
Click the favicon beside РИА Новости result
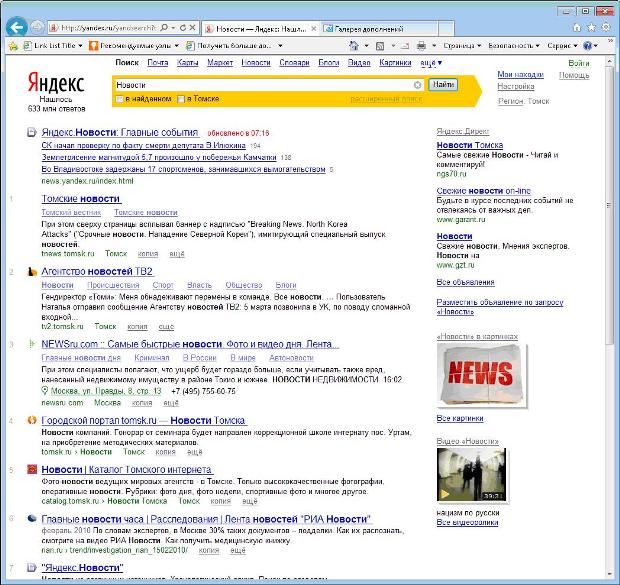[32, 519]
